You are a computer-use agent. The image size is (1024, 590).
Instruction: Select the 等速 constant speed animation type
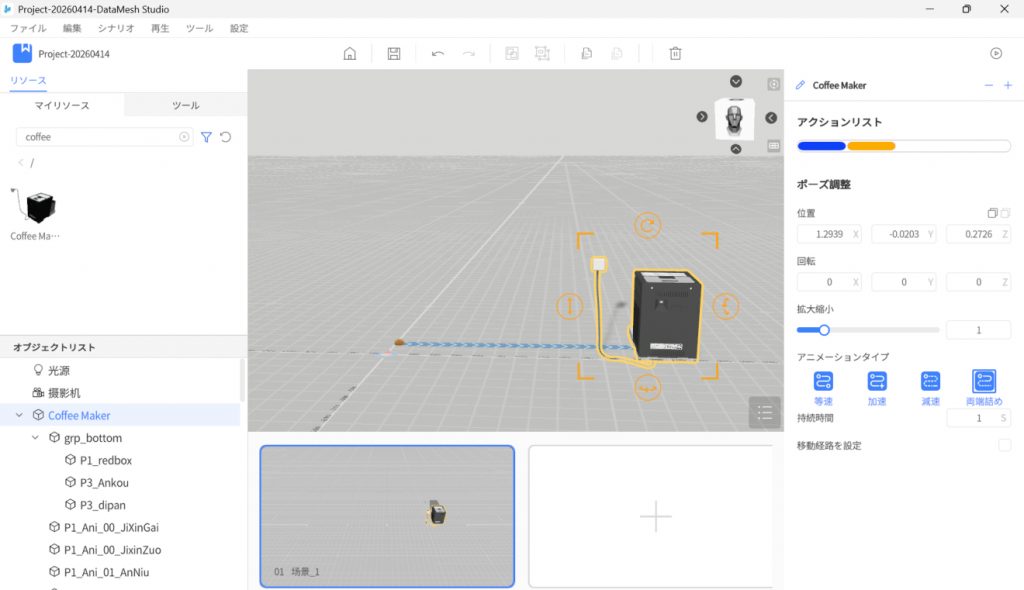pyautogui.click(x=823, y=381)
